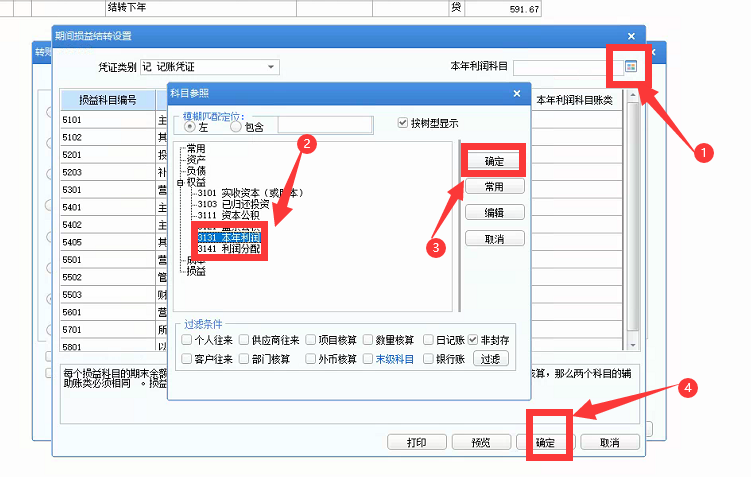Image resolution: width=751 pixels, height=477 pixels.
Task: Select account 3141 利润分配
Action: point(229,249)
